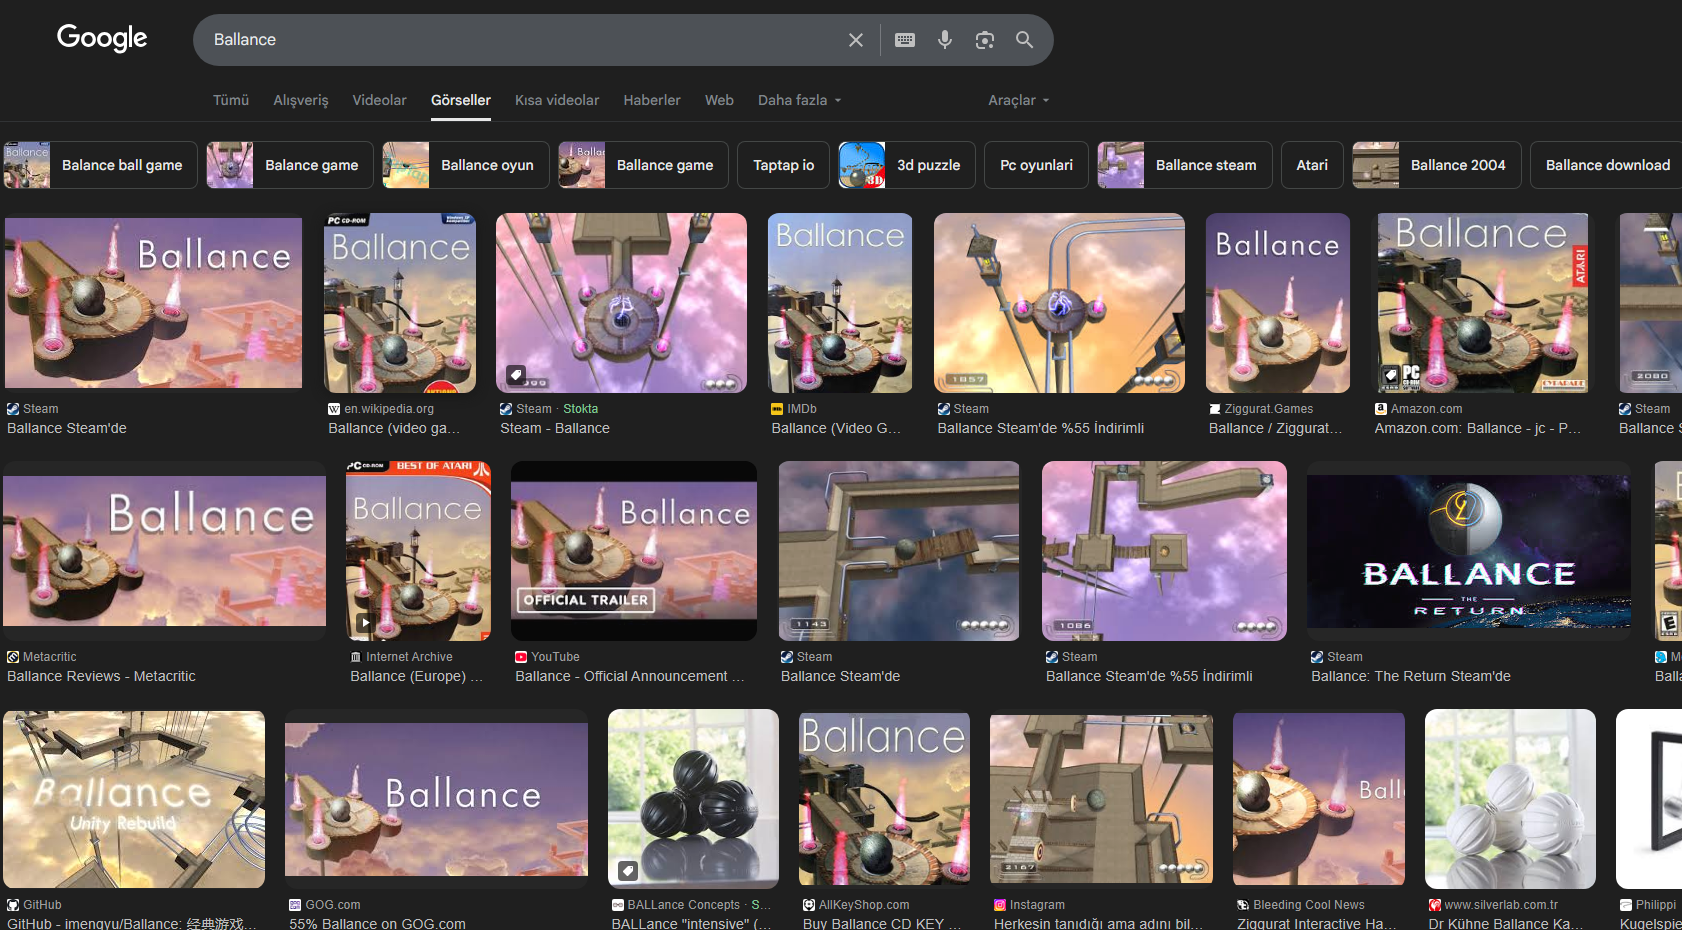This screenshot has height=930, width=1682.
Task: Switch to the Alışveriş tab
Action: pyautogui.click(x=301, y=100)
